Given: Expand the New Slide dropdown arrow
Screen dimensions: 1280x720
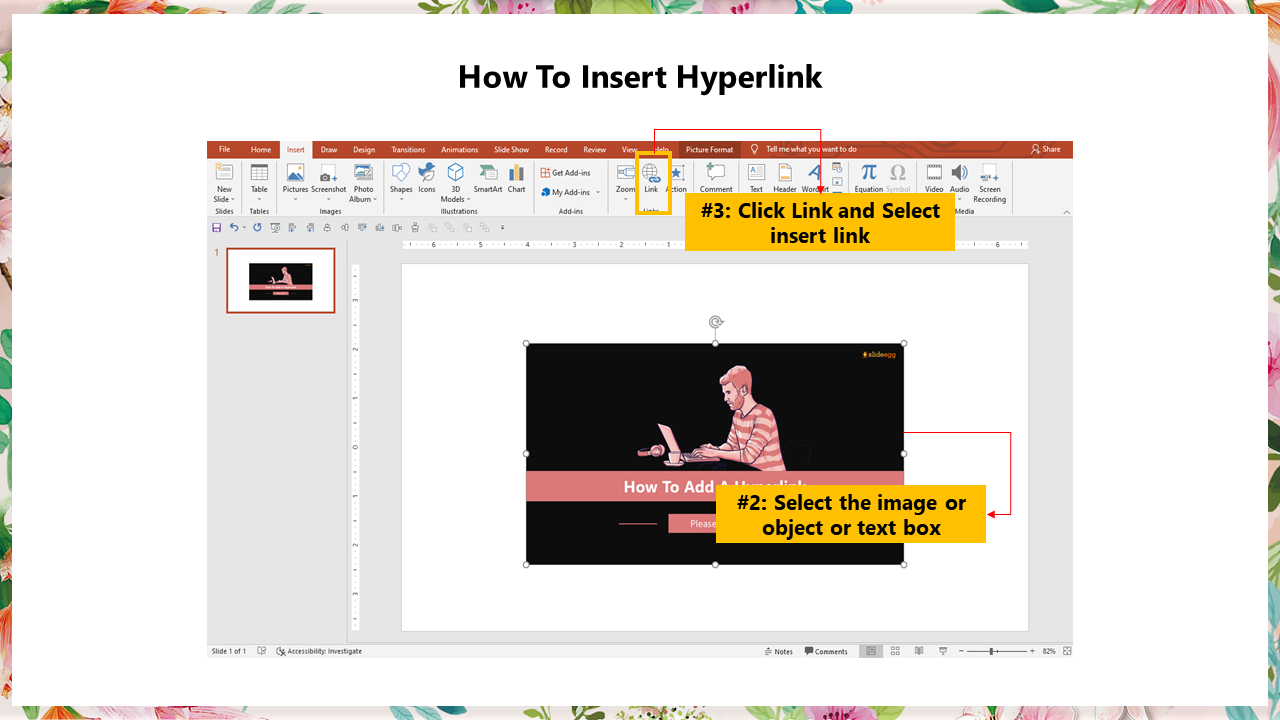Looking at the screenshot, I should click(x=234, y=199).
